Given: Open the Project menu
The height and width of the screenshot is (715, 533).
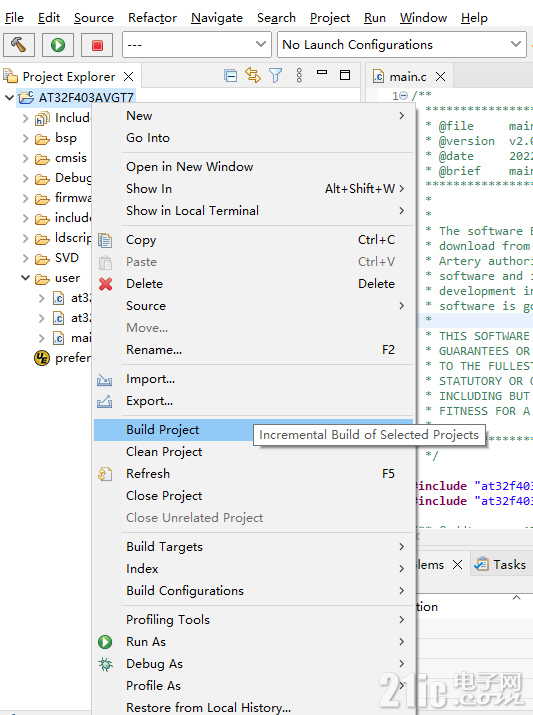Looking at the screenshot, I should (330, 18).
